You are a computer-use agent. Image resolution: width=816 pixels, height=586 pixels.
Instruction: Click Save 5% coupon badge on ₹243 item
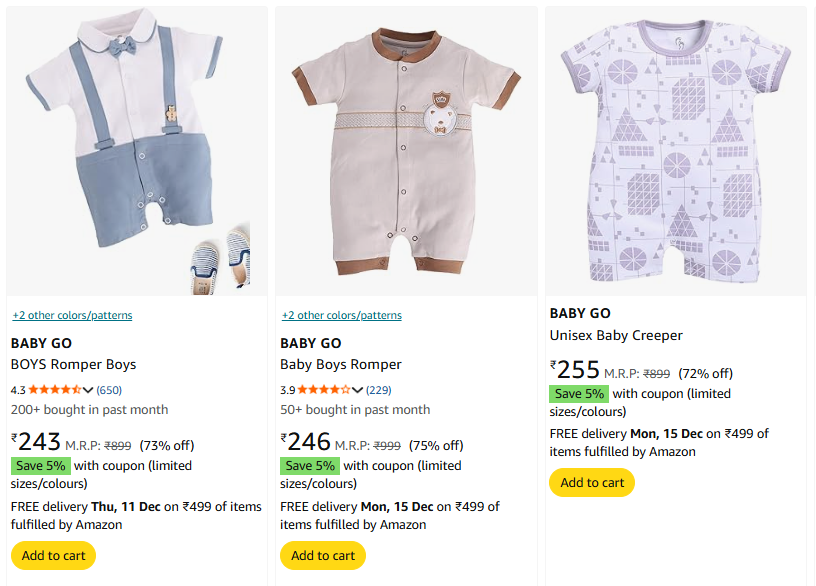coord(41,466)
